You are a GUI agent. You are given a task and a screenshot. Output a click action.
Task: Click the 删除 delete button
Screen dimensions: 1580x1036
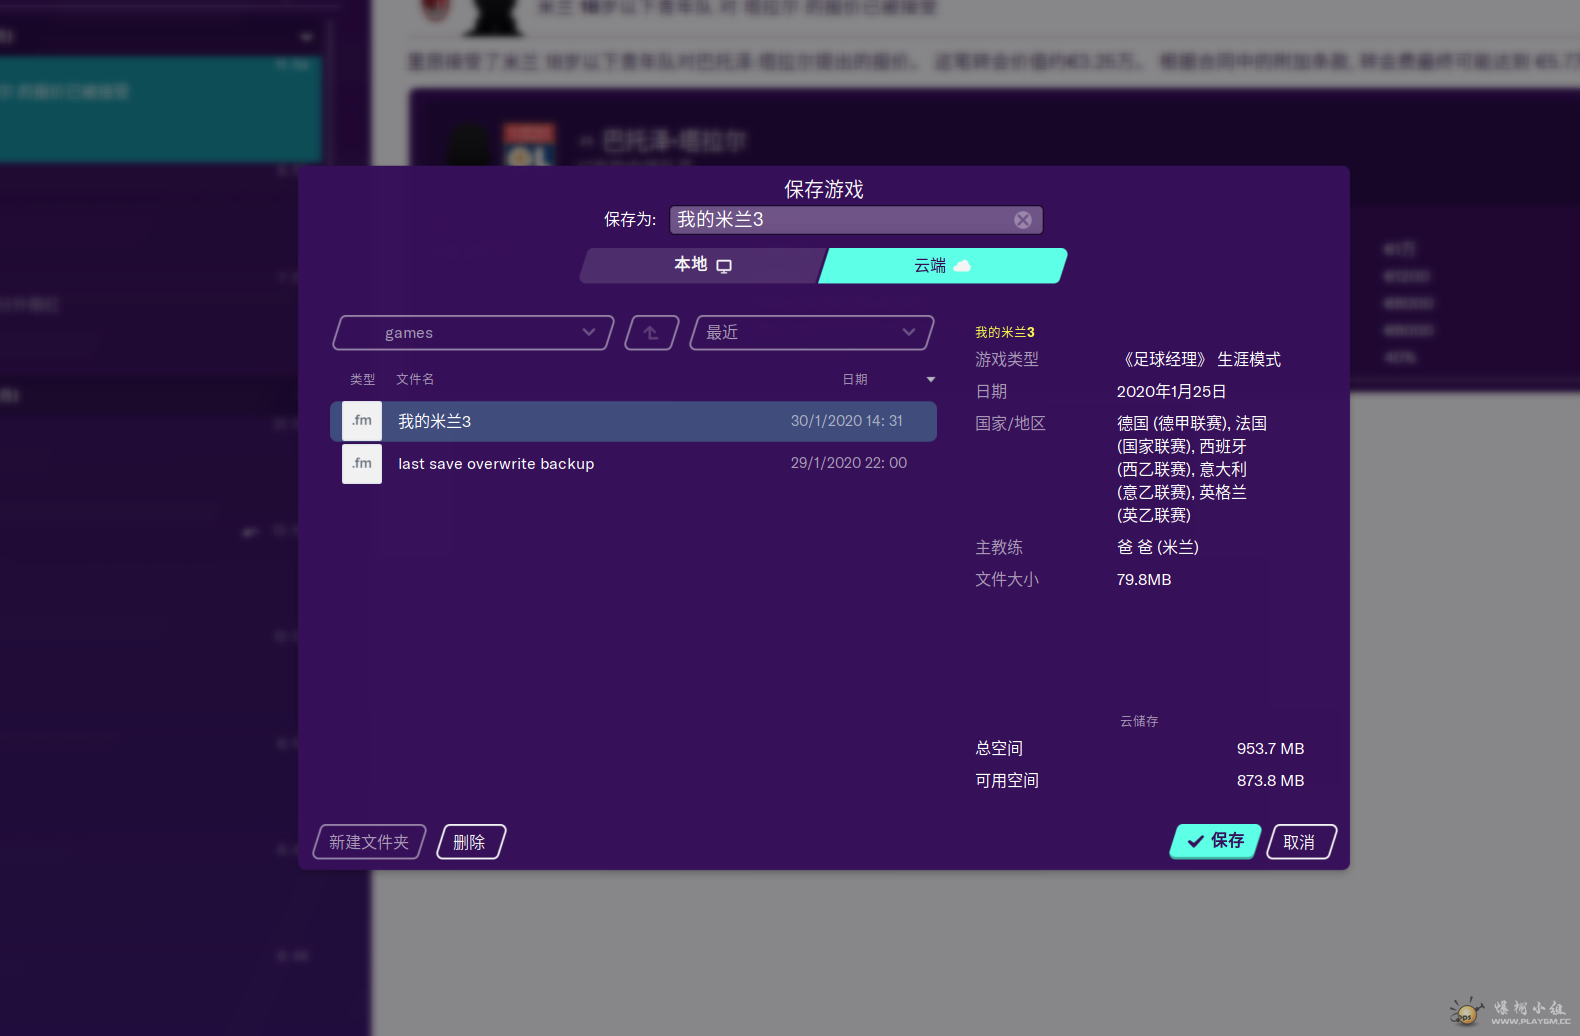click(x=470, y=842)
